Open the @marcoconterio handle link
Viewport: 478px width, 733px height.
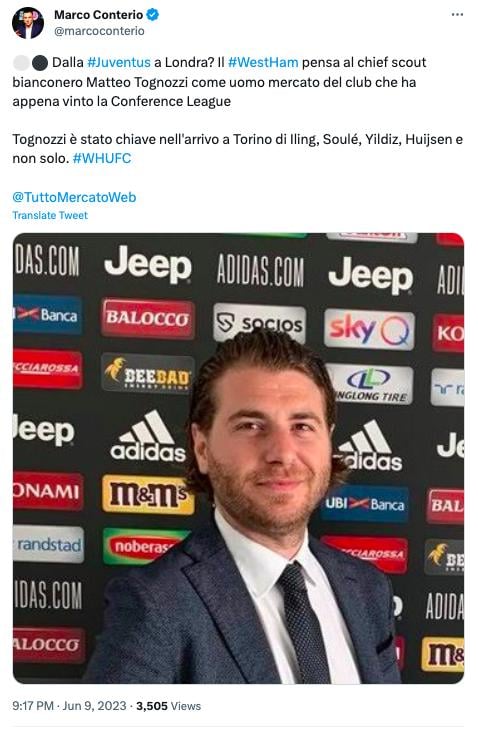100,31
